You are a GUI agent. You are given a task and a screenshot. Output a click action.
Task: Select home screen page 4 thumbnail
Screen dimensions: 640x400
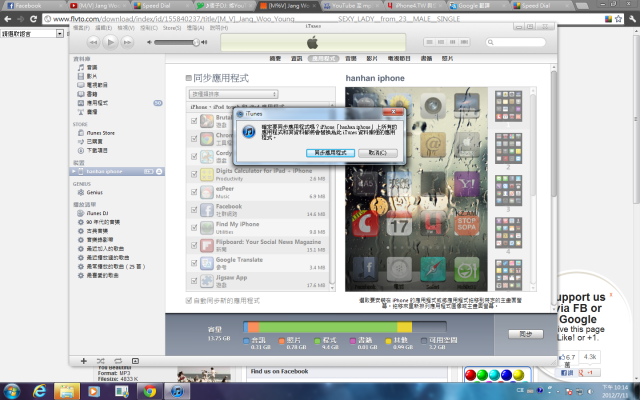508,233
